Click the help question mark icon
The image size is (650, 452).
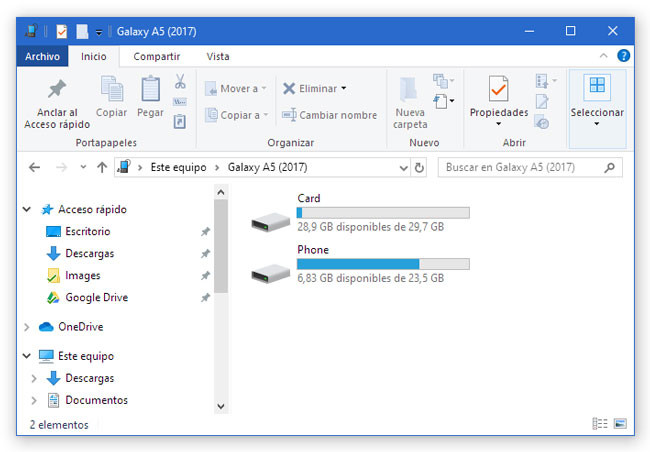(x=623, y=56)
